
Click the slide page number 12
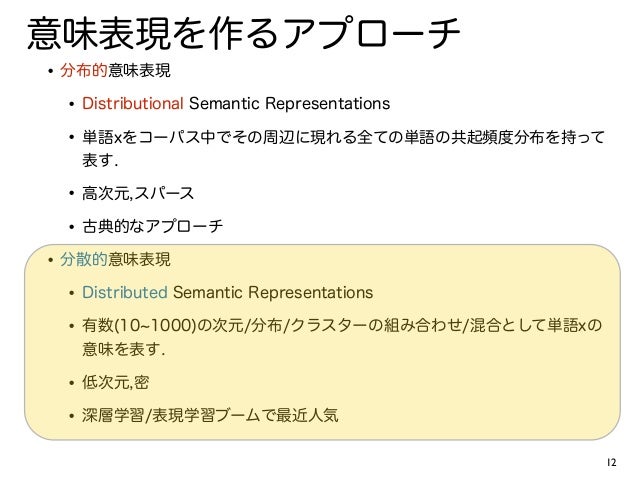pos(611,462)
